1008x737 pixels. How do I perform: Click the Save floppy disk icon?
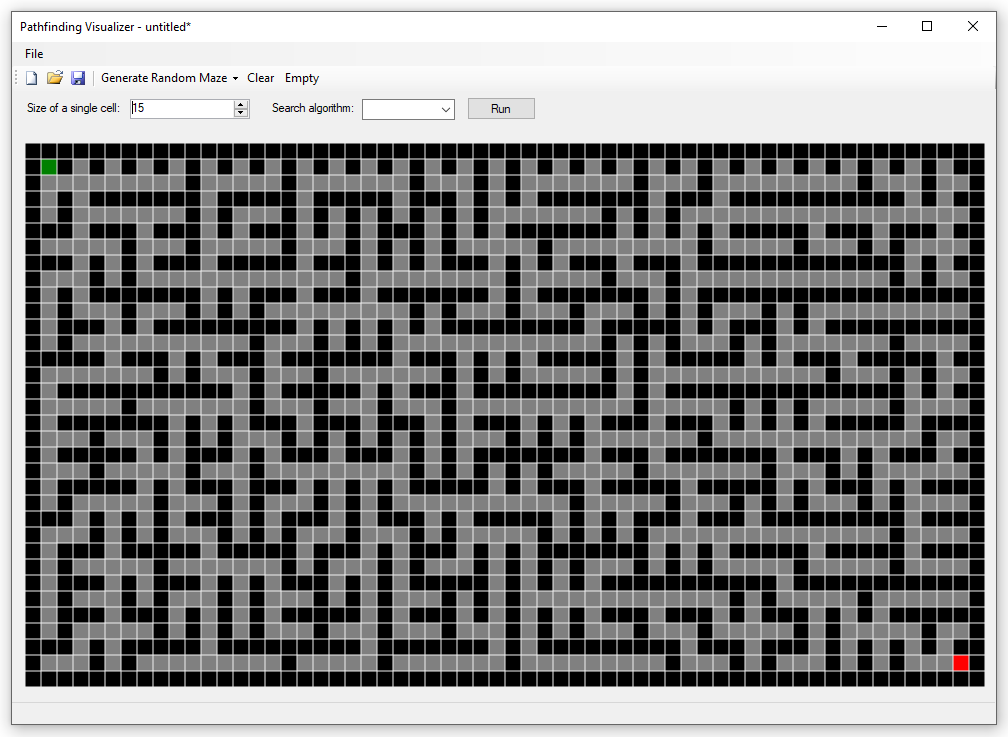click(x=78, y=77)
